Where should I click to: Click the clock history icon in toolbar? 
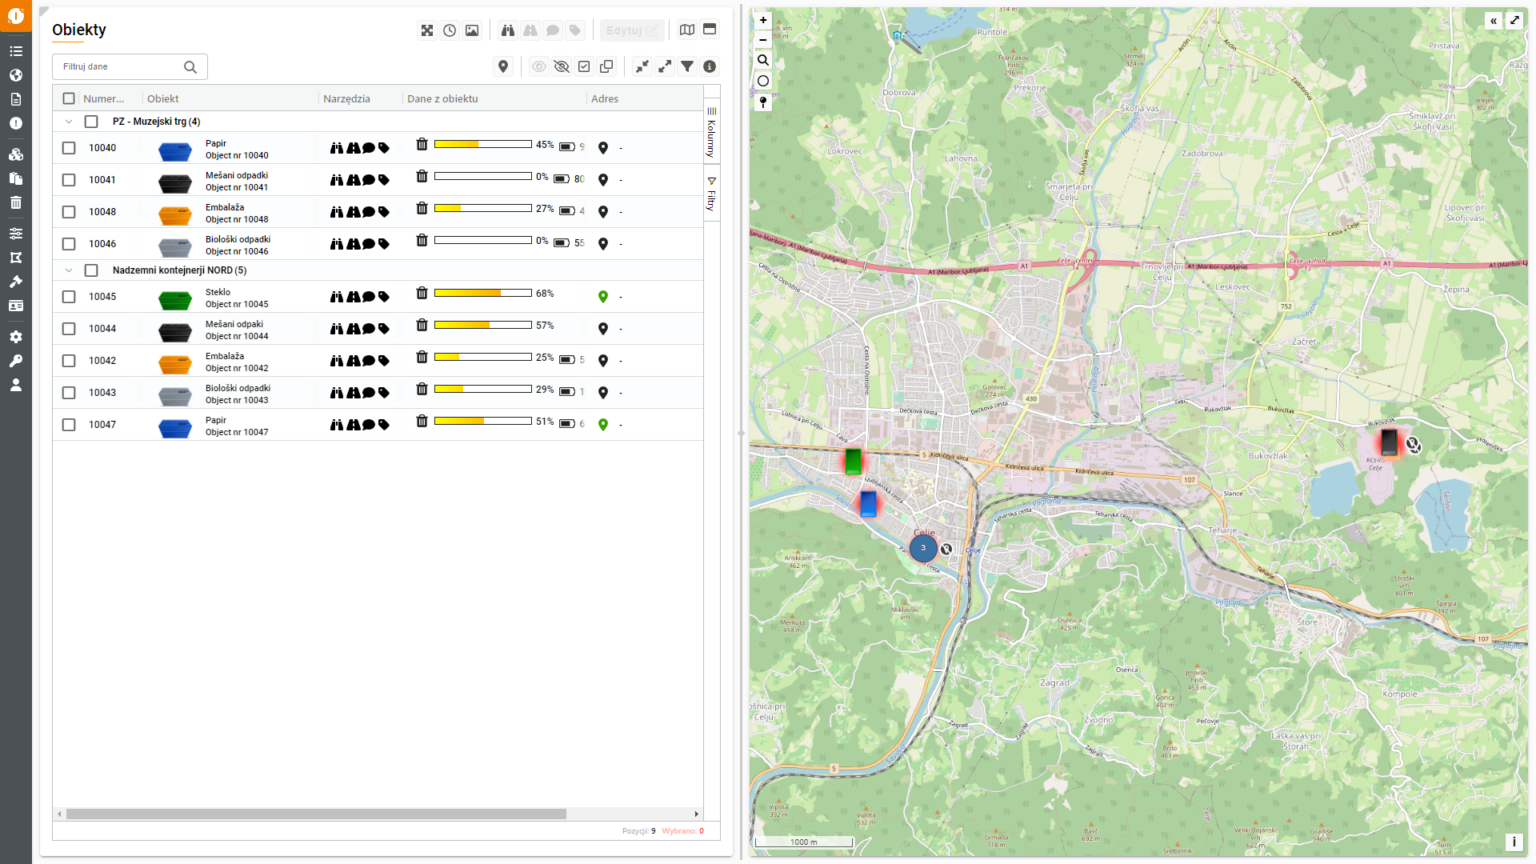point(450,30)
